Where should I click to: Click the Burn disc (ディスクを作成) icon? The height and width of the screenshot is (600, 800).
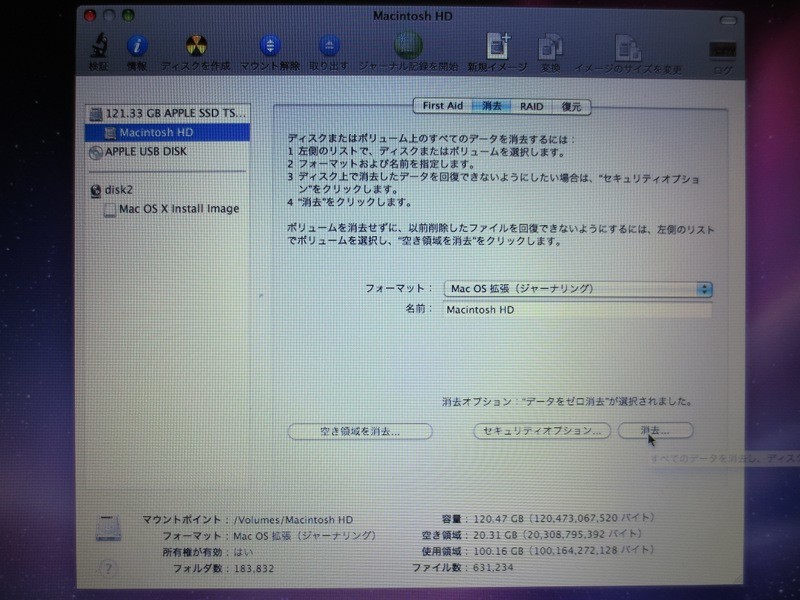tap(196, 46)
